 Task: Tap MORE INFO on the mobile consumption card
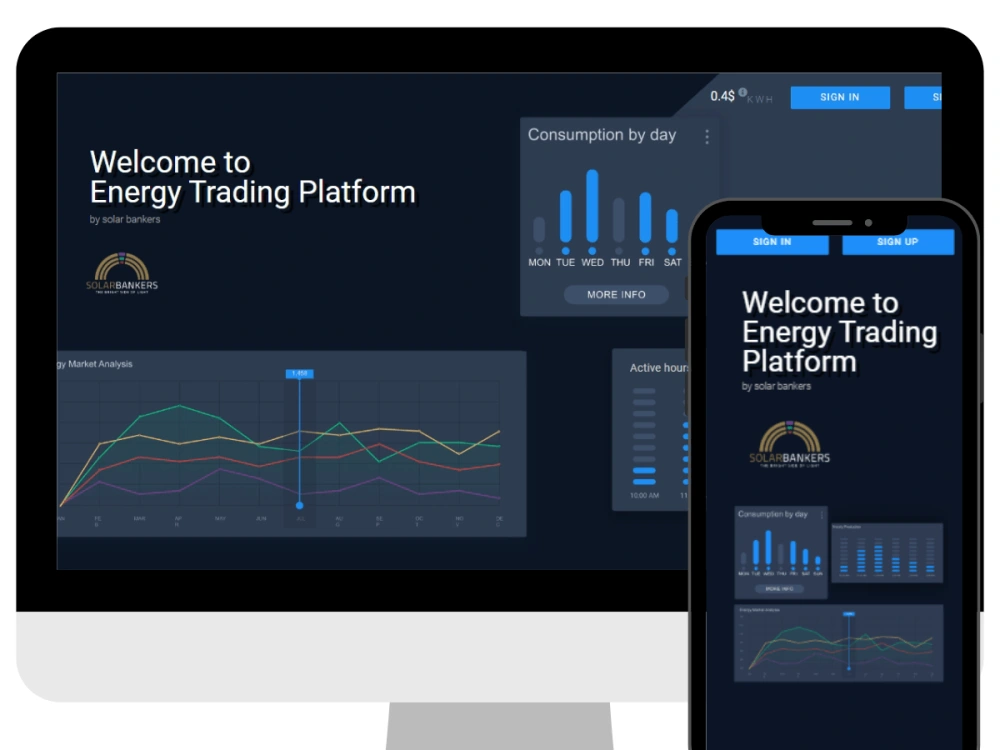click(780, 590)
